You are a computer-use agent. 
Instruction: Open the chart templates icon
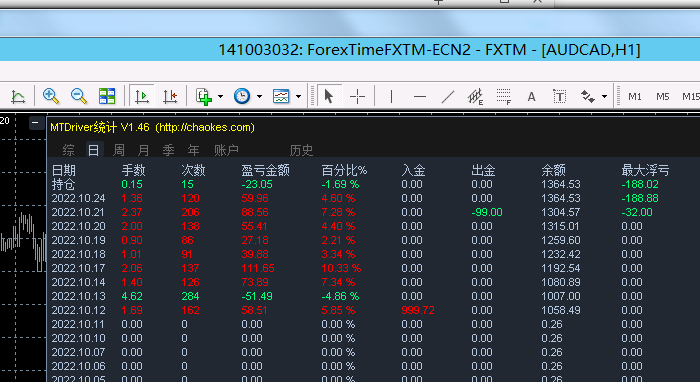pos(281,96)
